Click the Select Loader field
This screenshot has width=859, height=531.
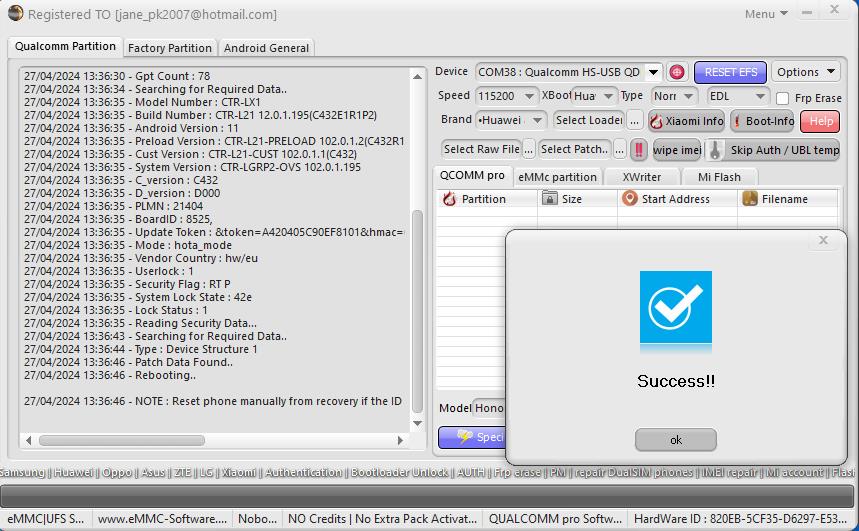coord(589,120)
